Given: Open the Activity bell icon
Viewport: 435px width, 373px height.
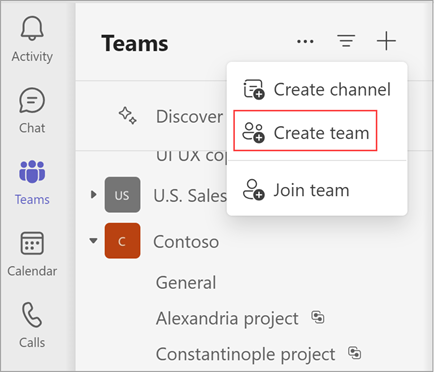Looking at the screenshot, I should tap(32, 28).
